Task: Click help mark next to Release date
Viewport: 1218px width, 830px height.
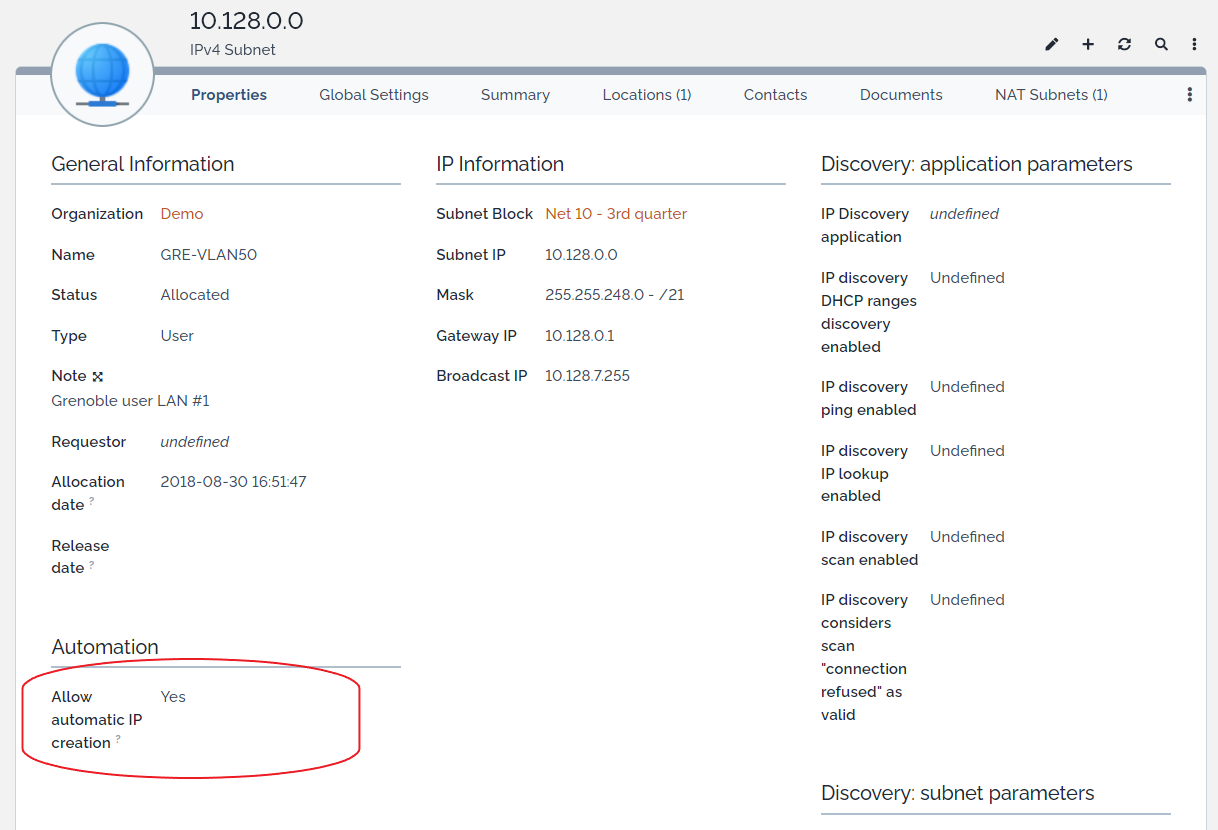Action: point(92,565)
